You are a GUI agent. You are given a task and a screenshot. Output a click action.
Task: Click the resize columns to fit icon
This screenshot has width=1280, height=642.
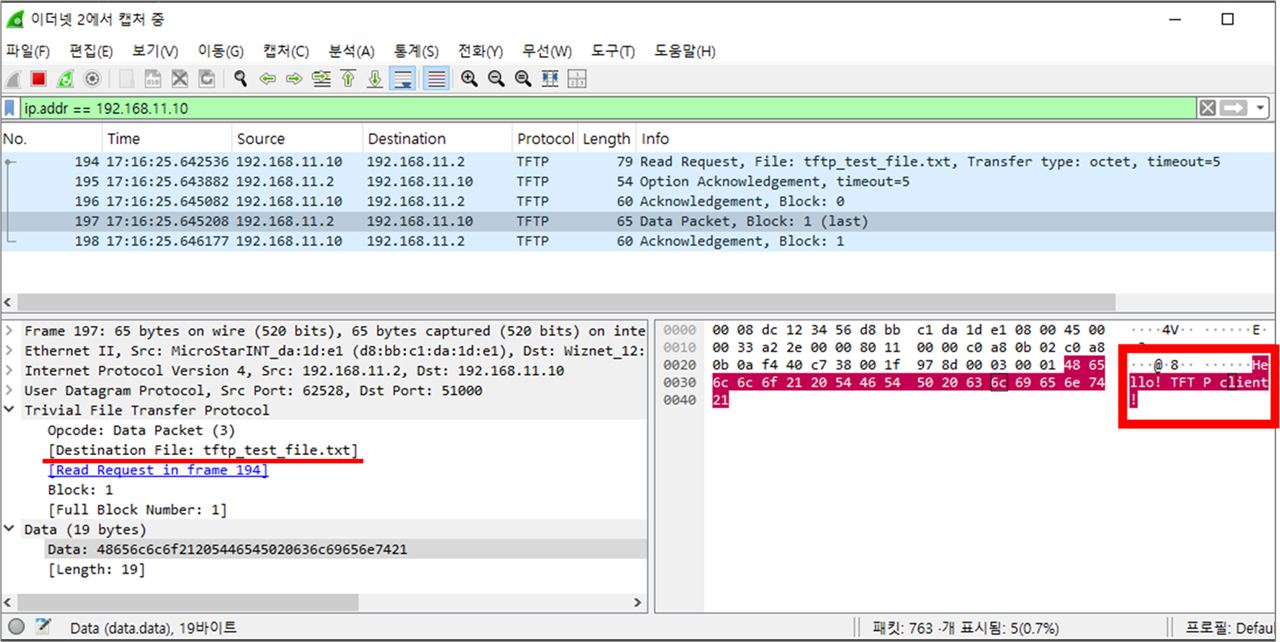550,79
